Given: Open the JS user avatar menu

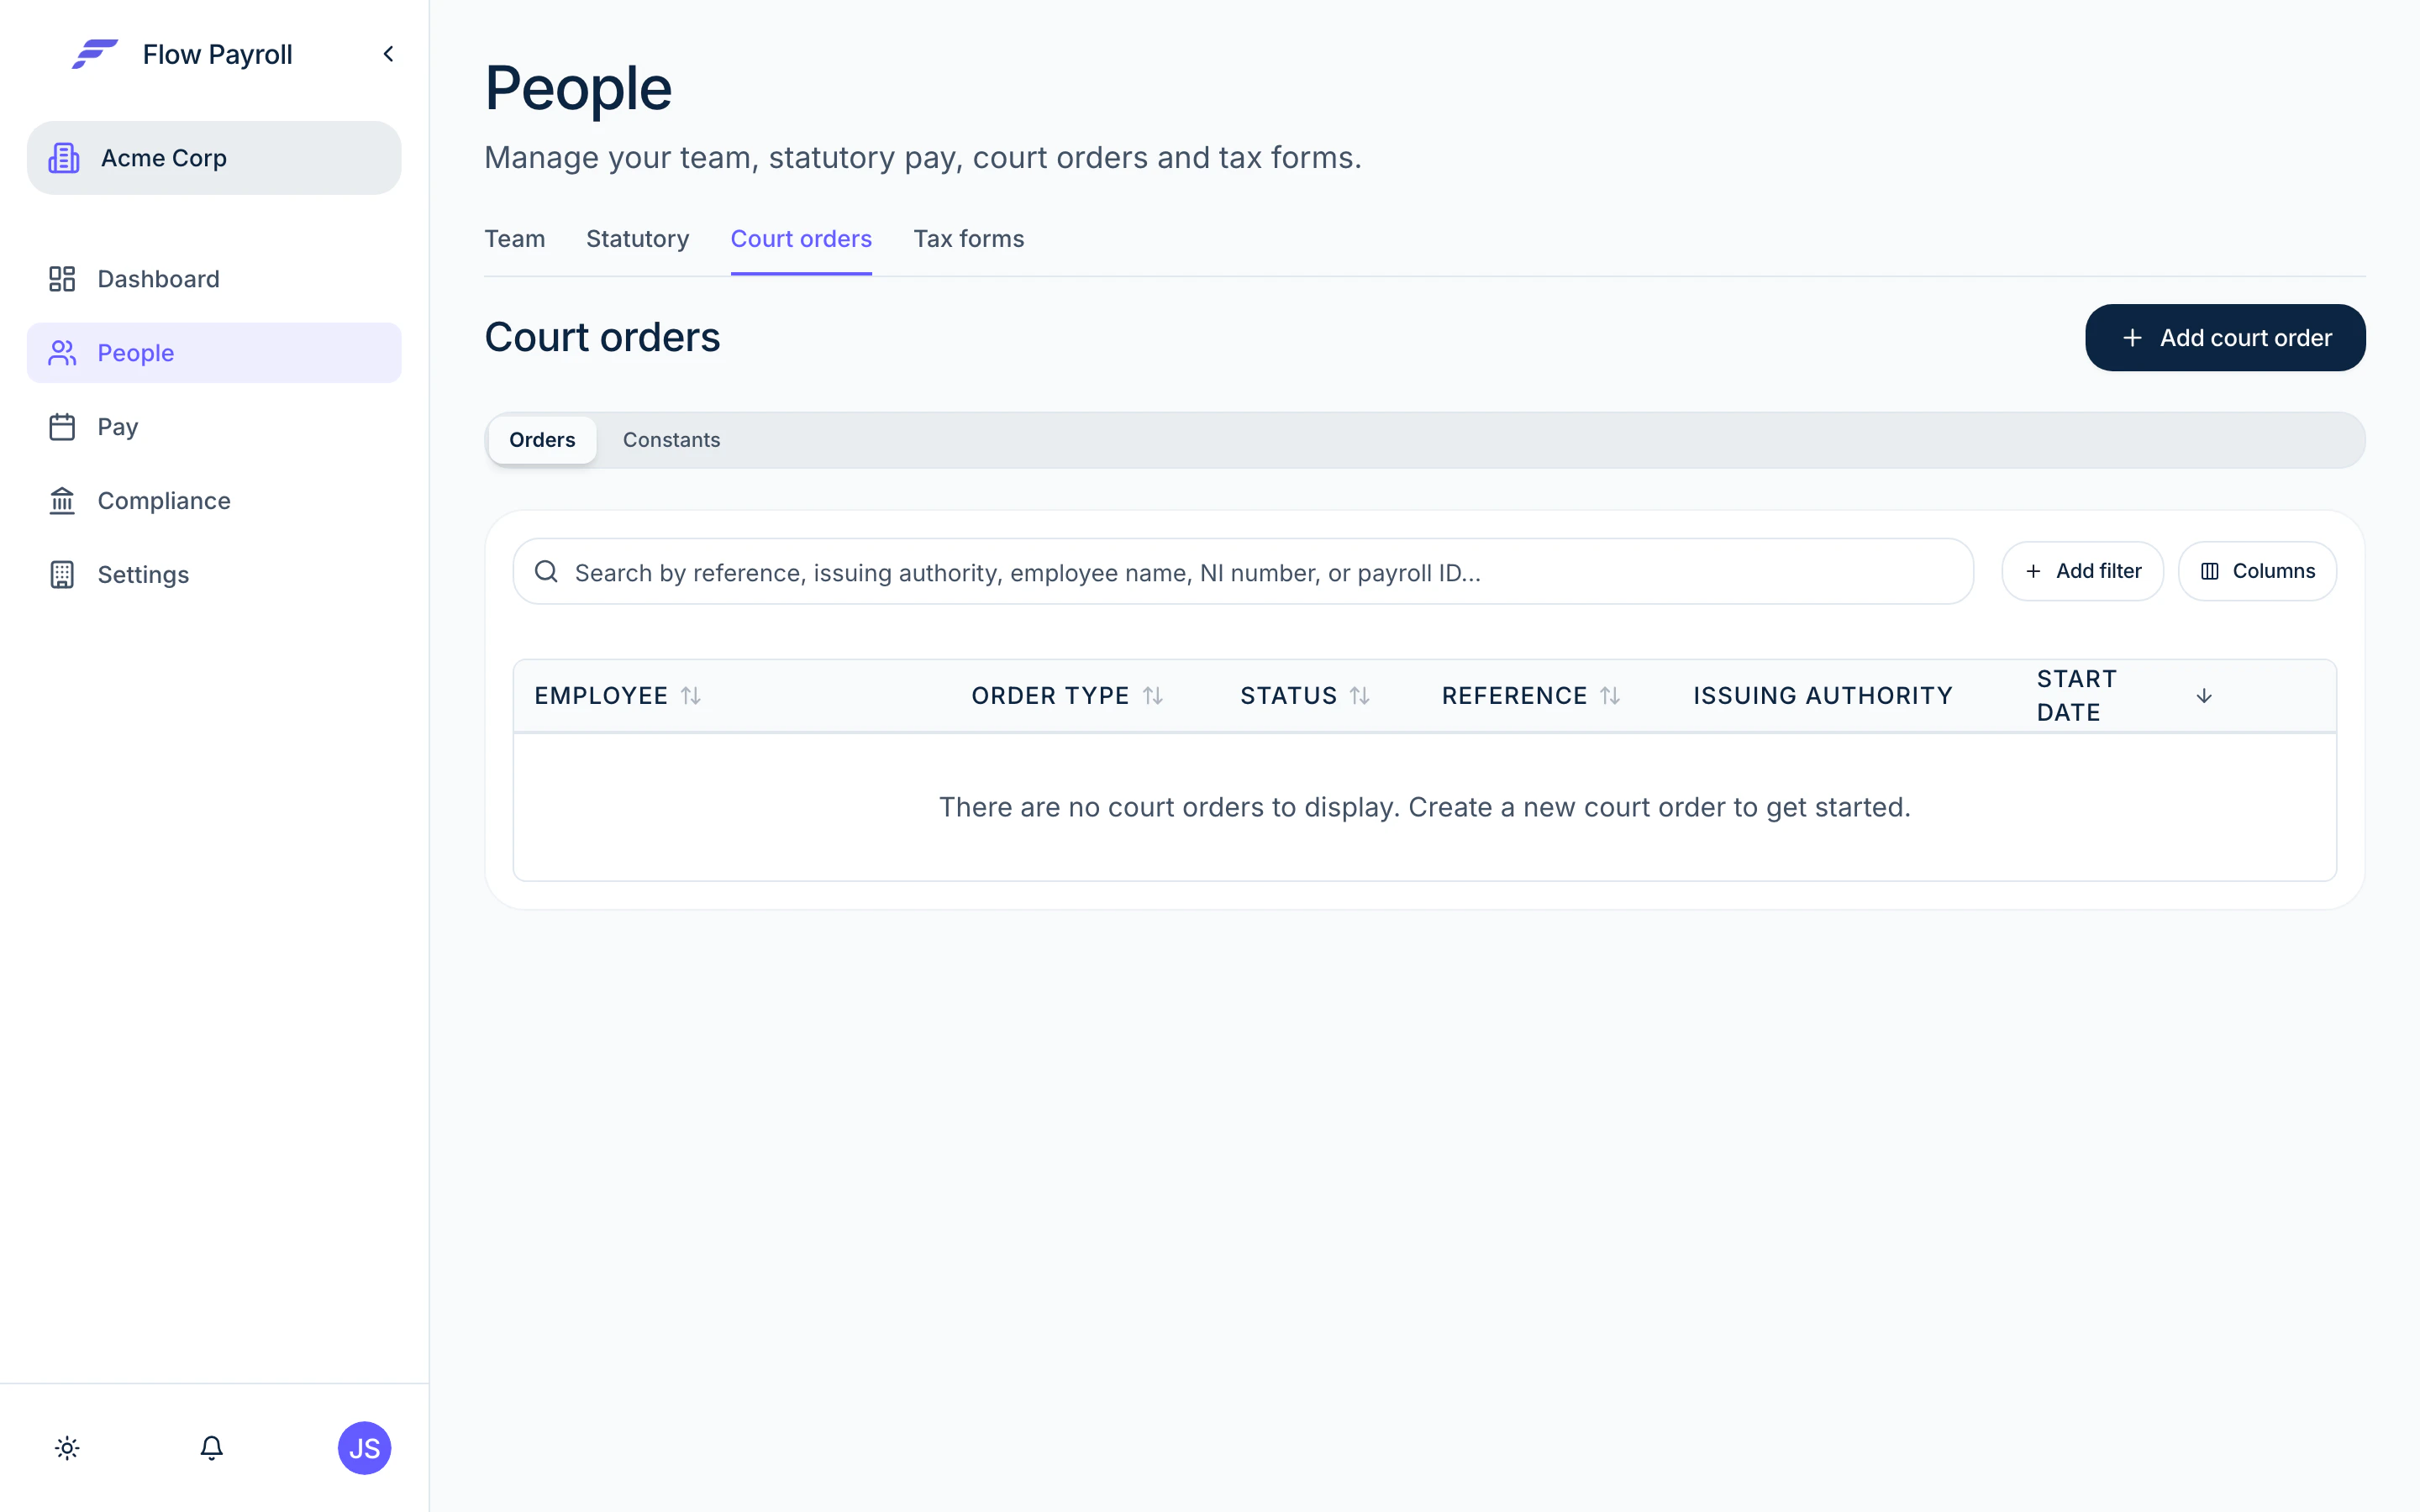Looking at the screenshot, I should 364,1448.
